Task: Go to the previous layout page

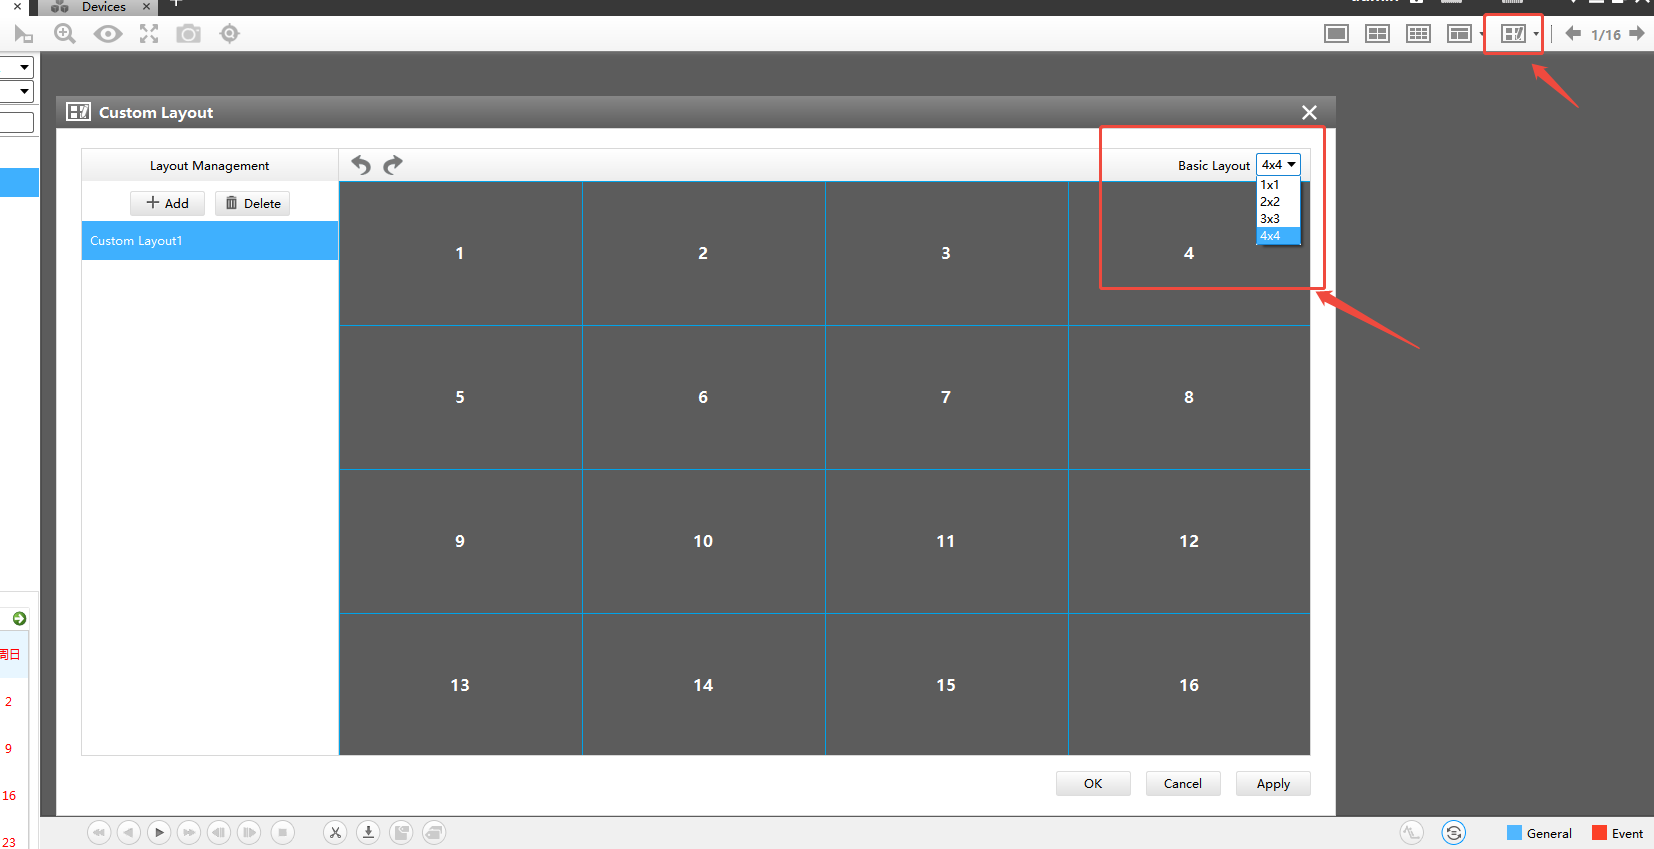Action: 1573,34
